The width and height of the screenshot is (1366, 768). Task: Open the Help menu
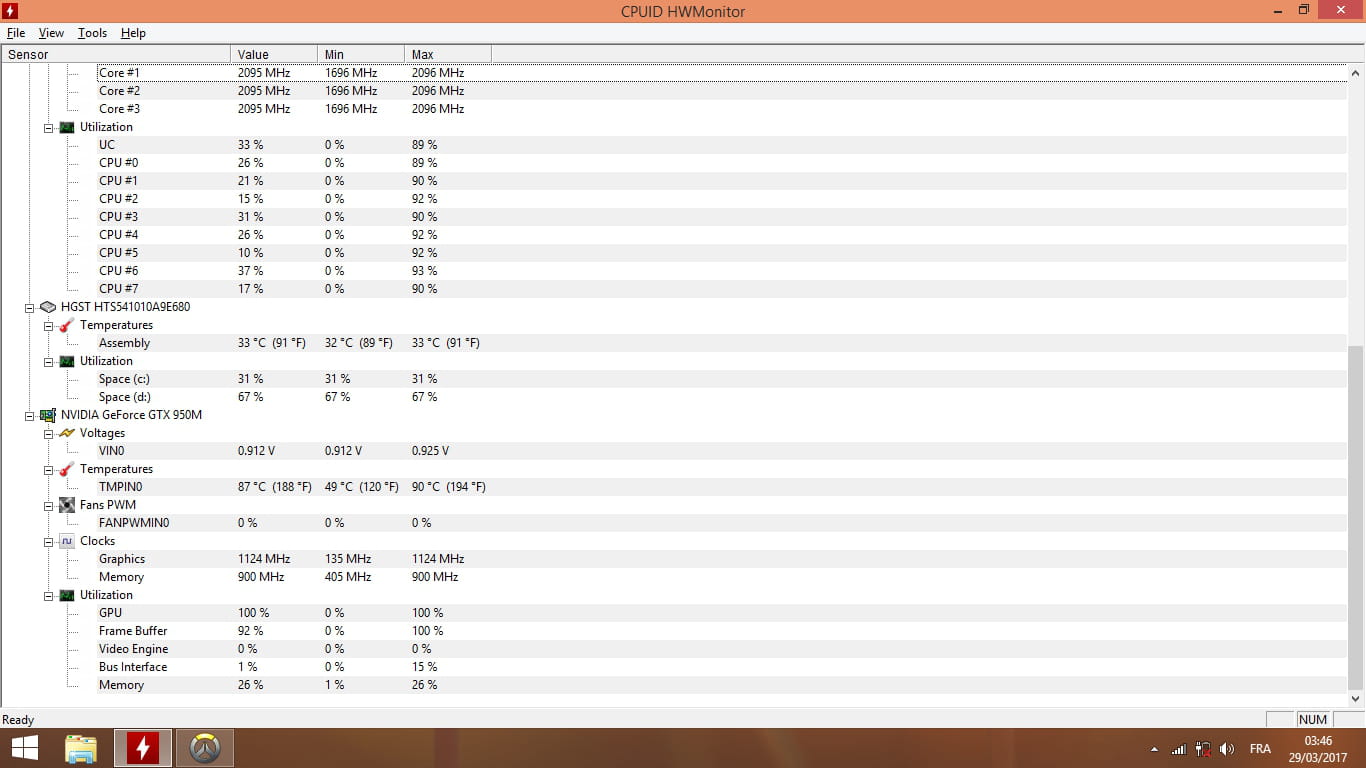(x=133, y=33)
